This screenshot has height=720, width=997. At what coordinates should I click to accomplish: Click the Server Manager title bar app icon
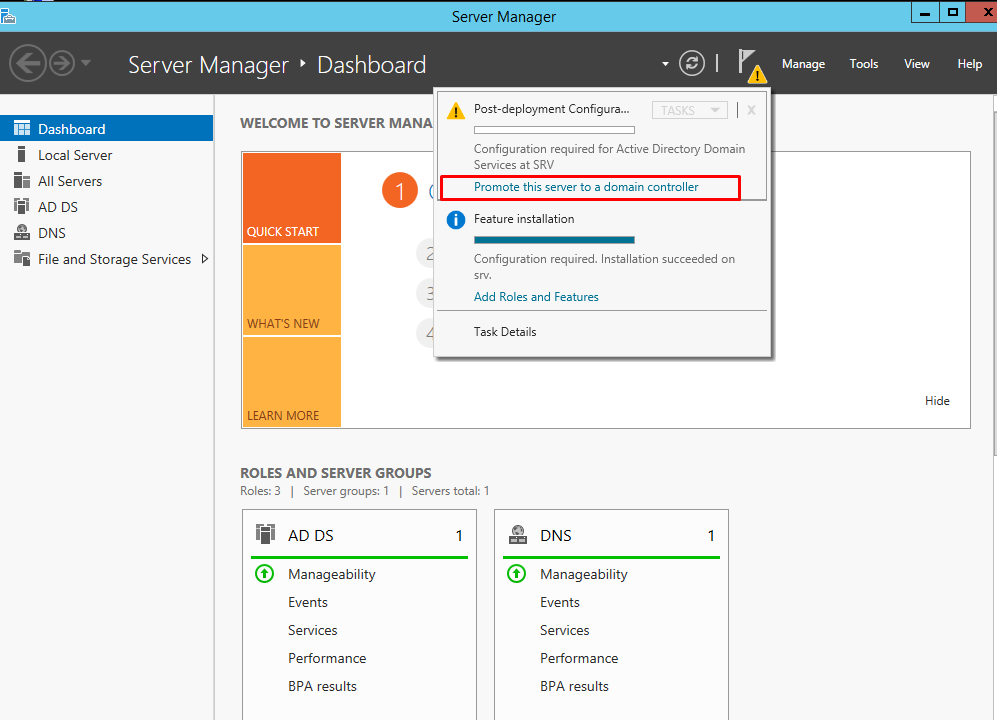click(x=8, y=15)
